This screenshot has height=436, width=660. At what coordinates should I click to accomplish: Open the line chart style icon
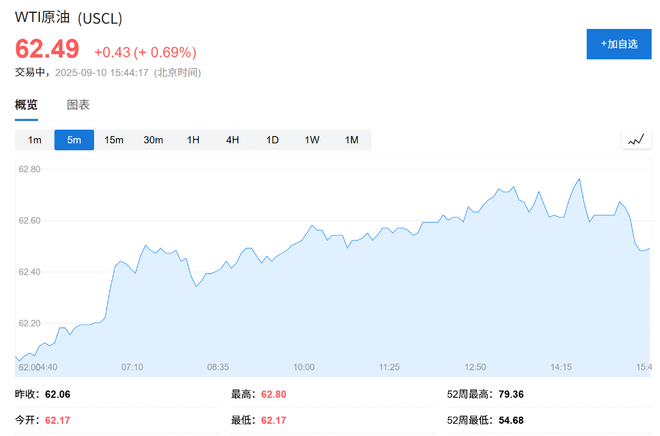635,140
